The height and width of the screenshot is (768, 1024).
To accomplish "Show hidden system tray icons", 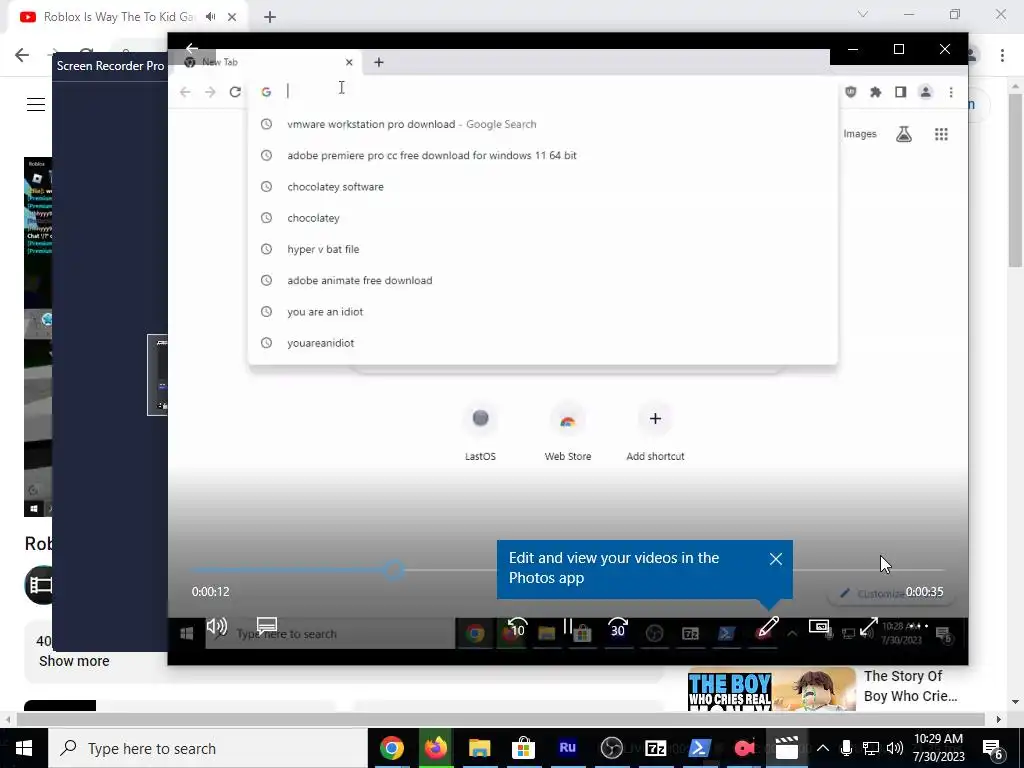I will point(823,748).
